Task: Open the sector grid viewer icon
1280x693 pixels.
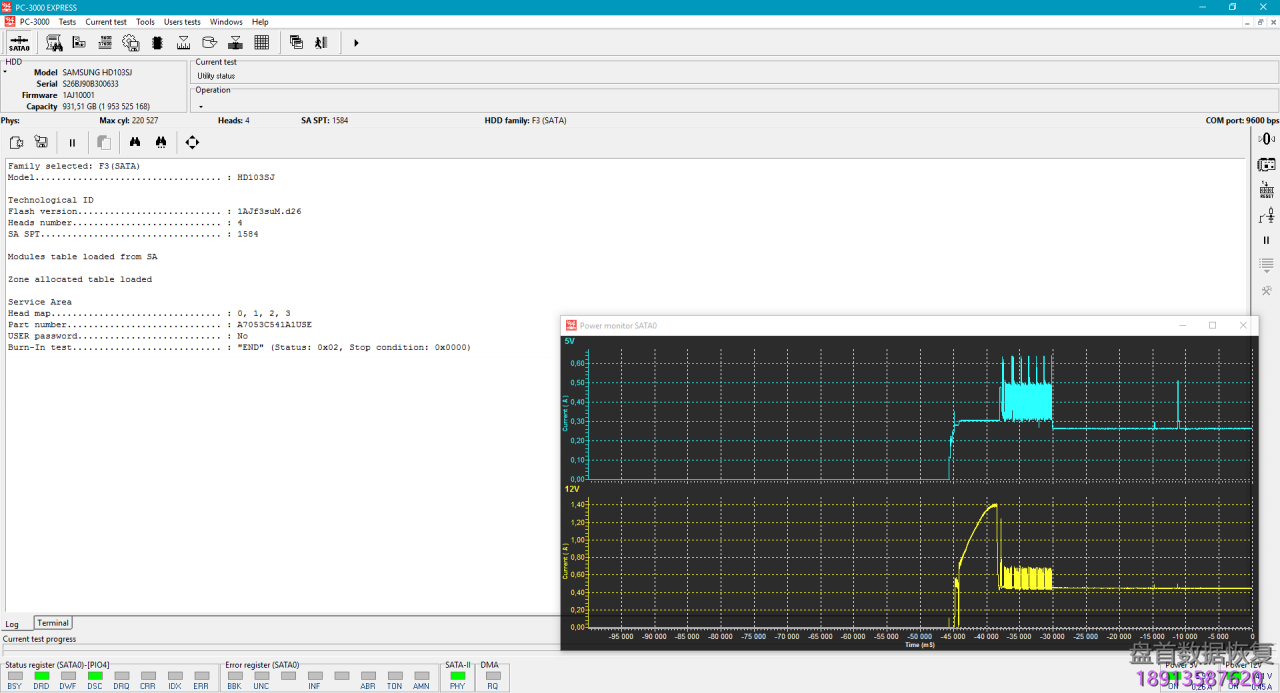Action: [x=261, y=42]
